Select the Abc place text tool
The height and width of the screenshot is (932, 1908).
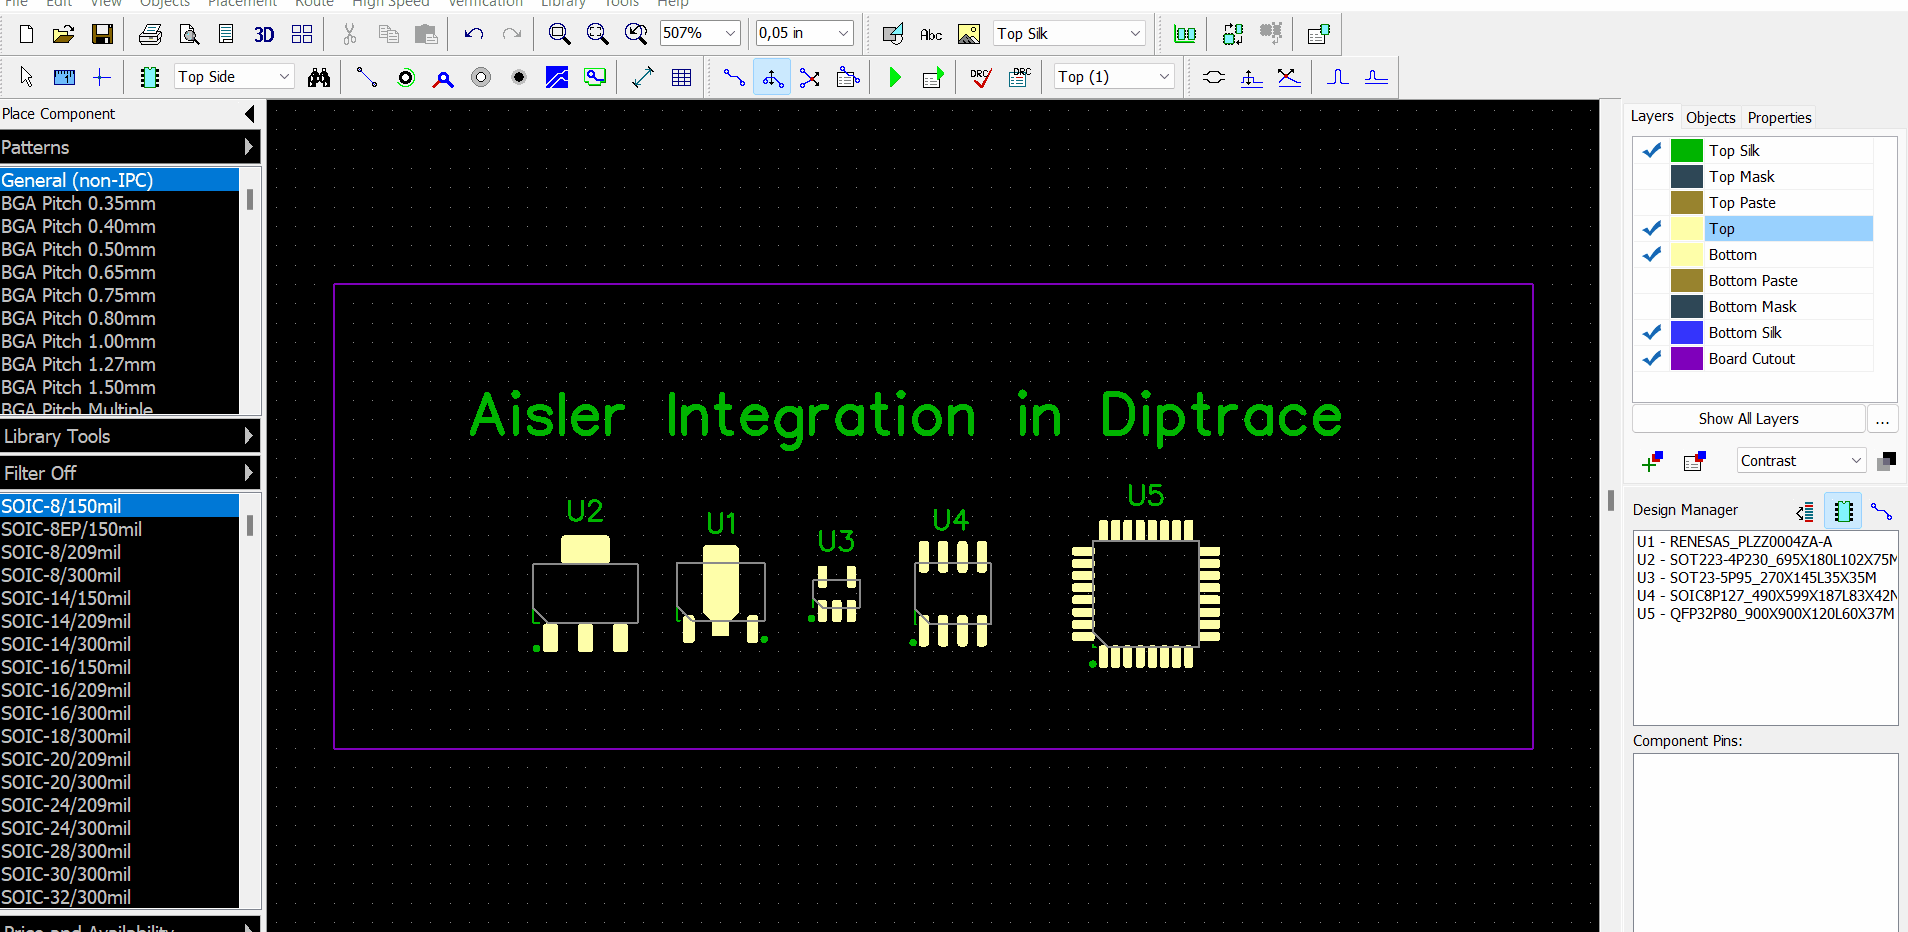[x=931, y=34]
